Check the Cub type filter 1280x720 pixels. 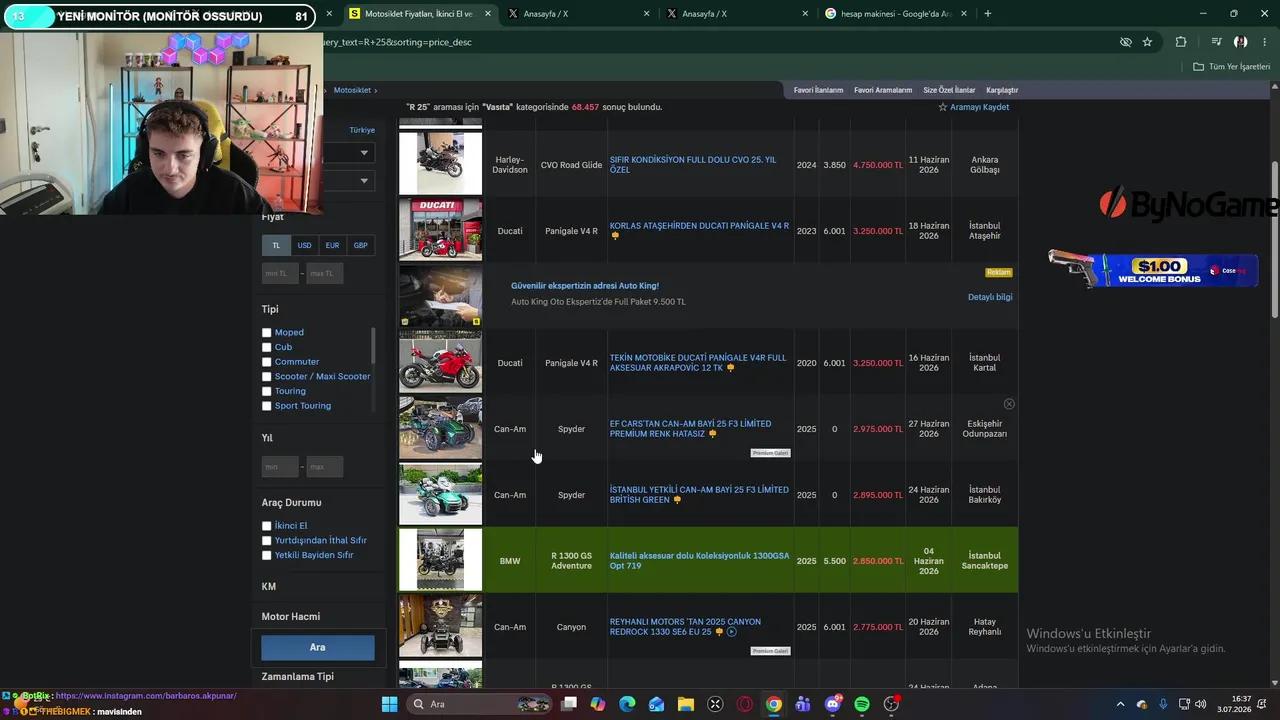click(267, 347)
